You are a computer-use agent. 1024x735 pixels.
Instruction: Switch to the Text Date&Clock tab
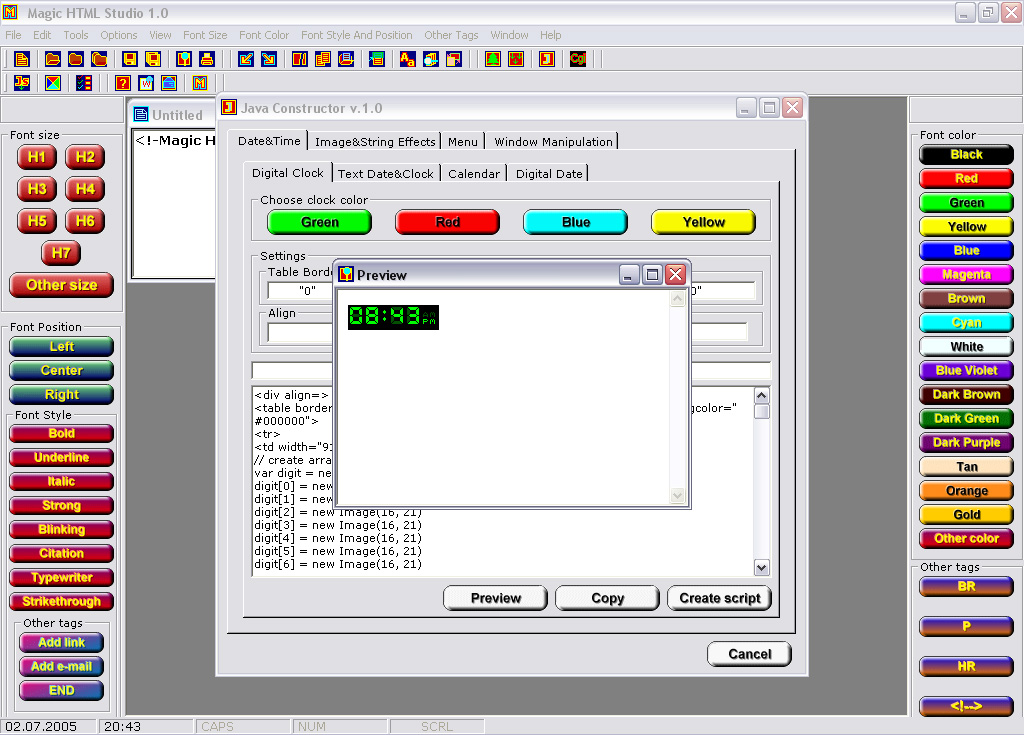click(385, 174)
